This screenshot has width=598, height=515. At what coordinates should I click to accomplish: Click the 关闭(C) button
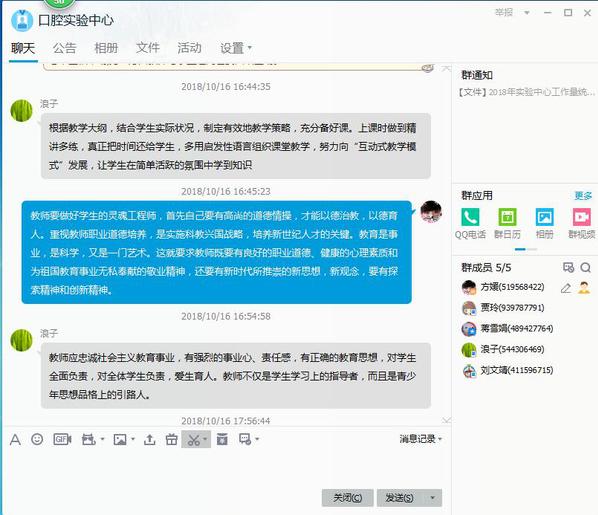347,498
